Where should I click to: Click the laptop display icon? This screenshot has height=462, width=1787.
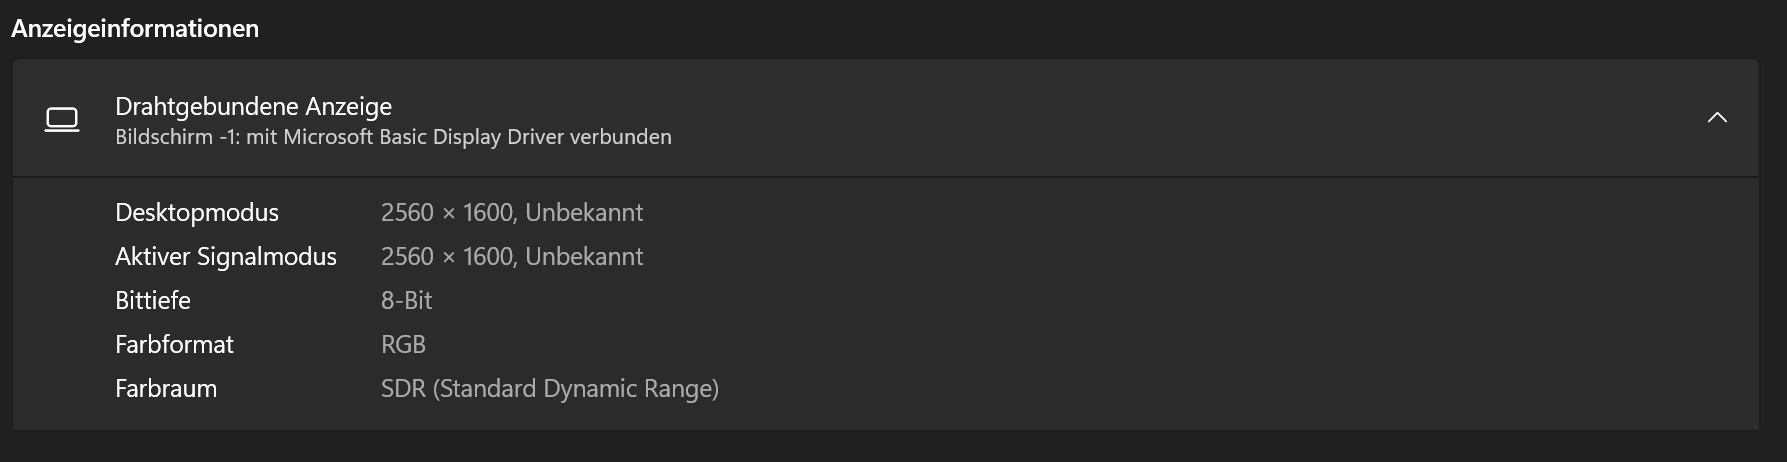pyautogui.click(x=62, y=120)
